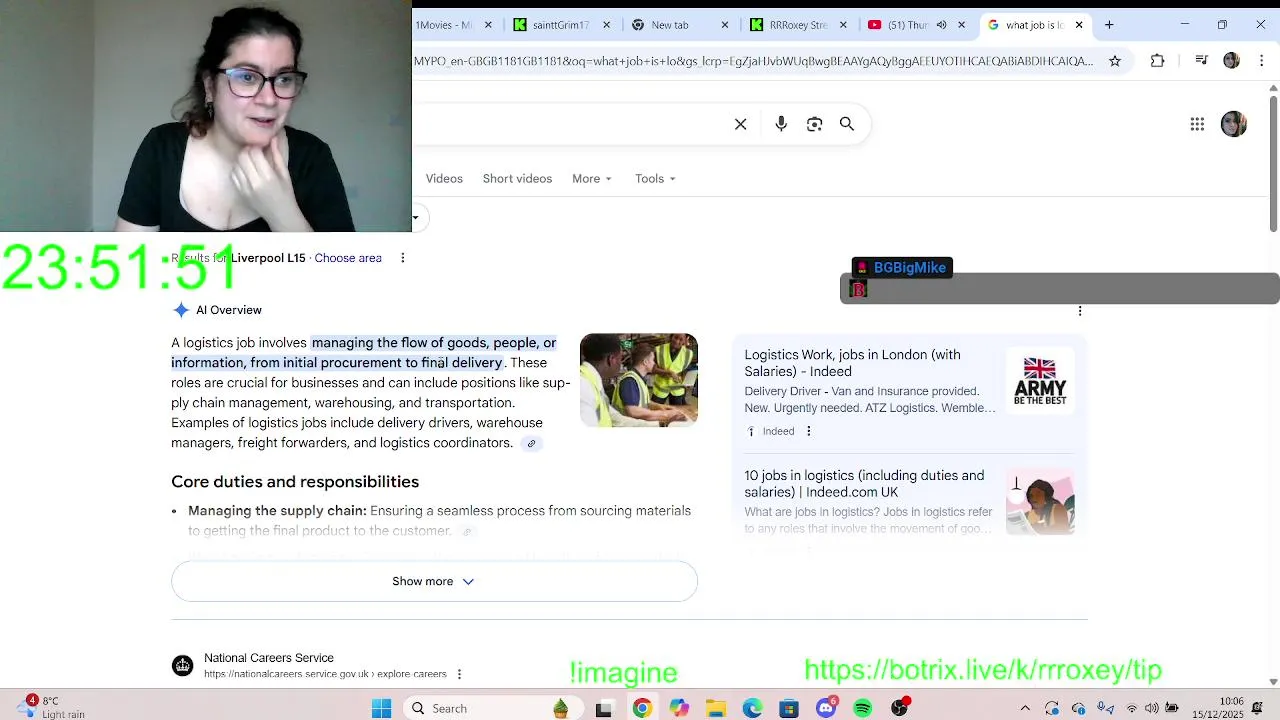Open the Windows Start menu

click(381, 708)
